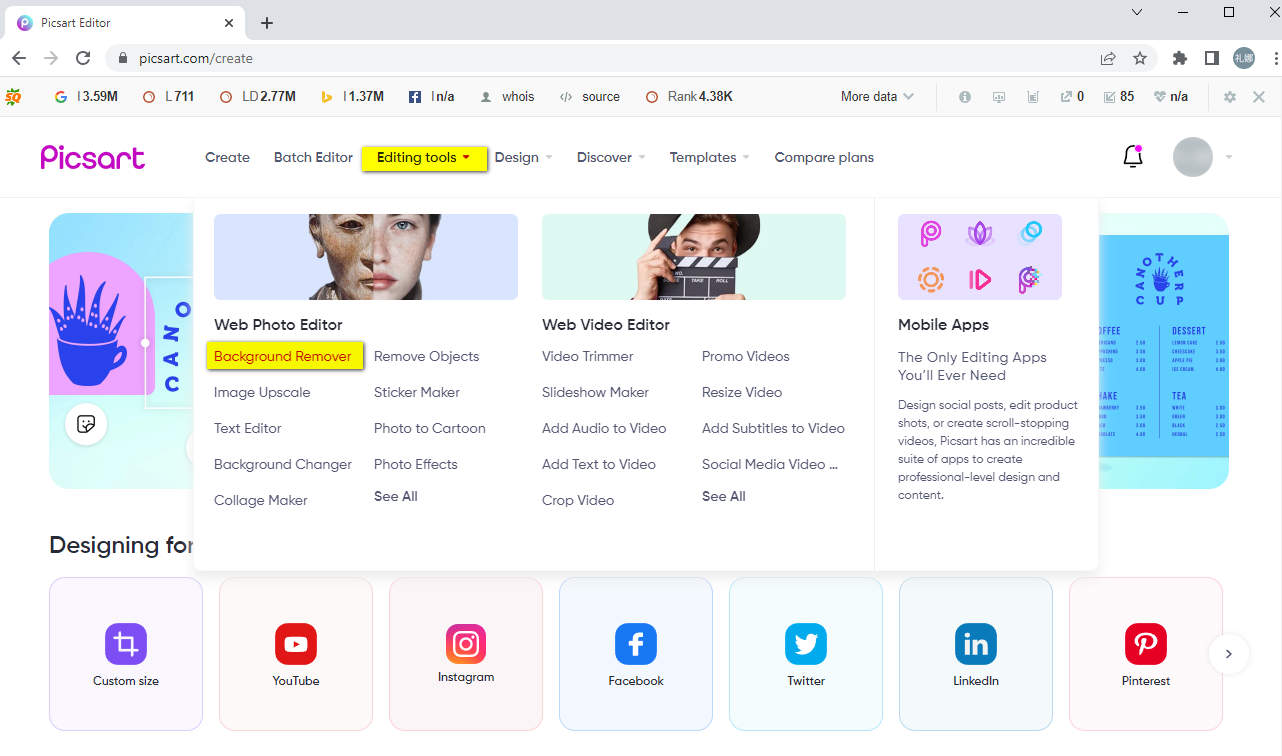Open Collage Maker

click(261, 500)
